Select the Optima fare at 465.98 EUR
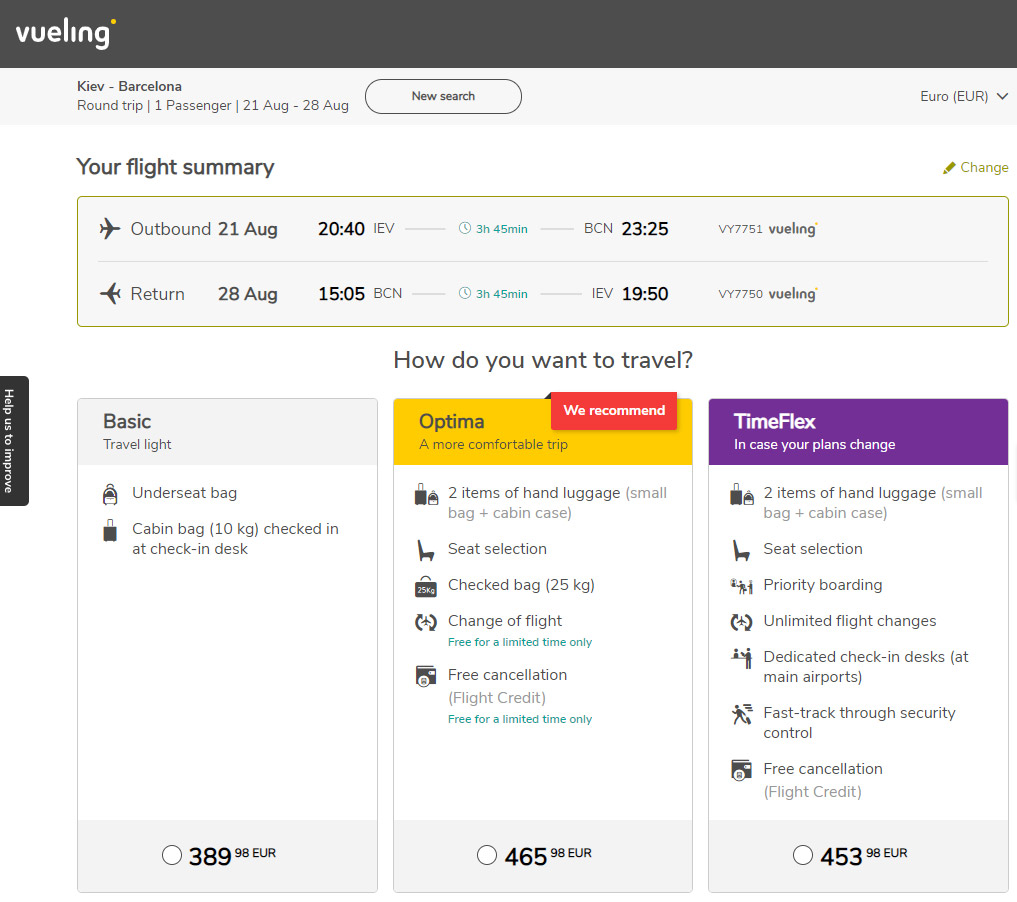1017x902 pixels. (487, 855)
